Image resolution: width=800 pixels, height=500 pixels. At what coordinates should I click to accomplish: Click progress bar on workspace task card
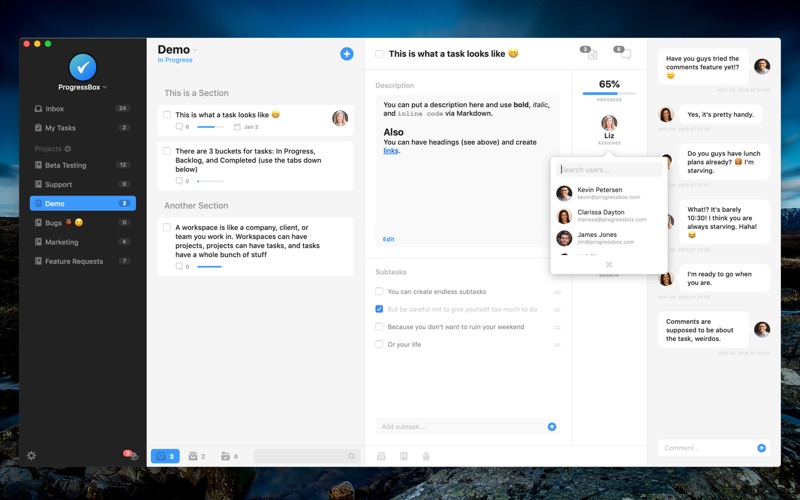pos(210,266)
